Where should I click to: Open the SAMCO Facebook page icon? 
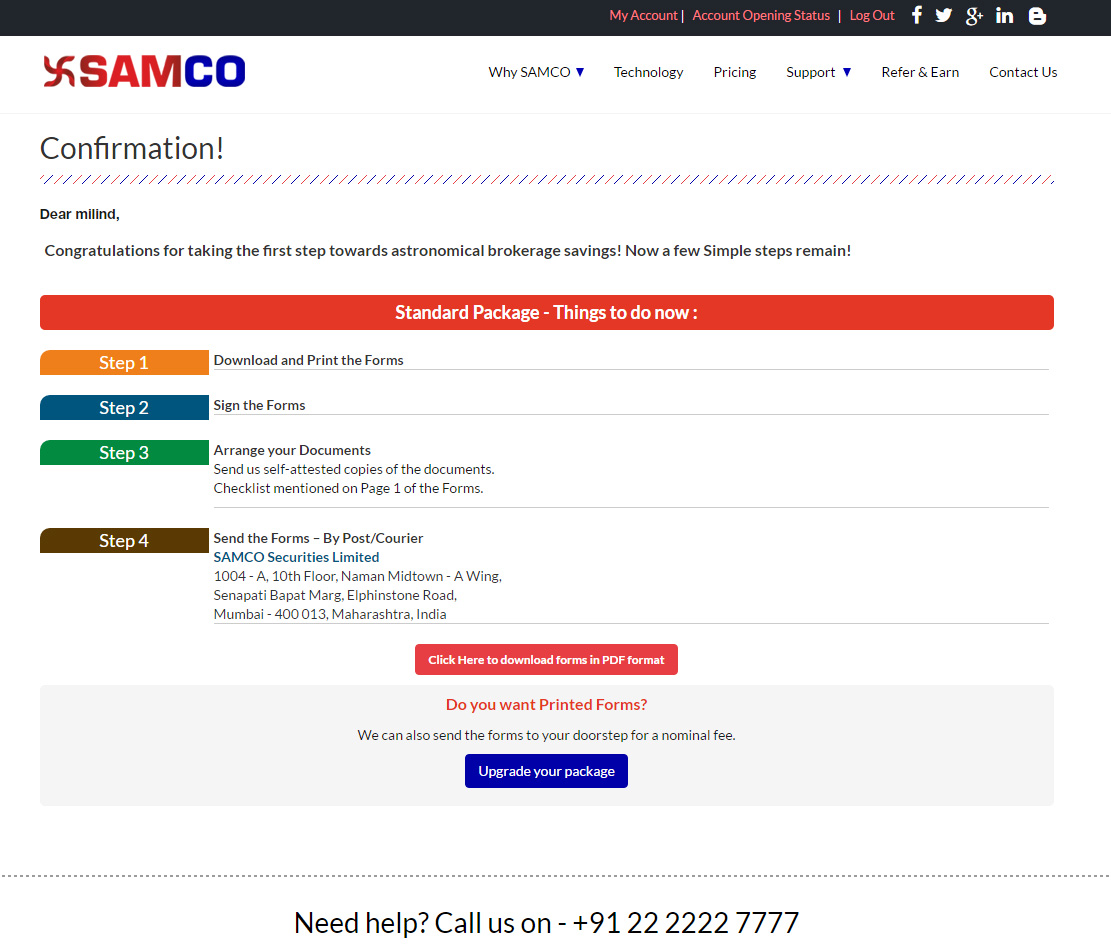pos(917,15)
